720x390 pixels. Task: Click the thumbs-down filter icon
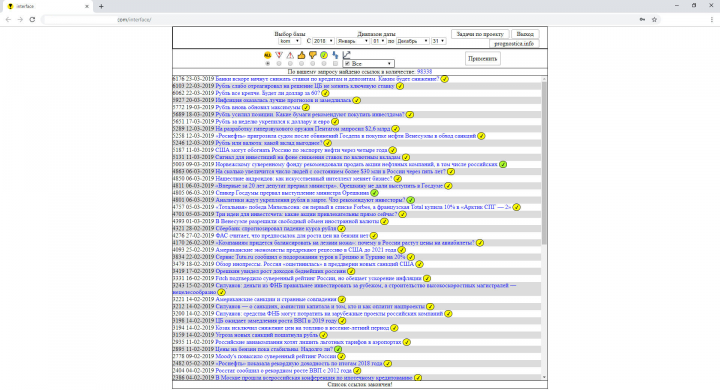point(313,55)
